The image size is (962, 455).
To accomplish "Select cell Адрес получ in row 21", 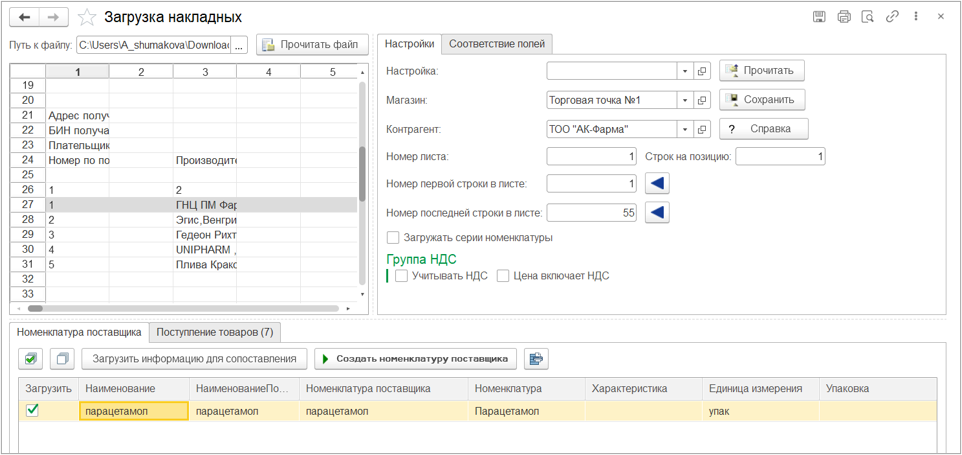I will pos(78,115).
